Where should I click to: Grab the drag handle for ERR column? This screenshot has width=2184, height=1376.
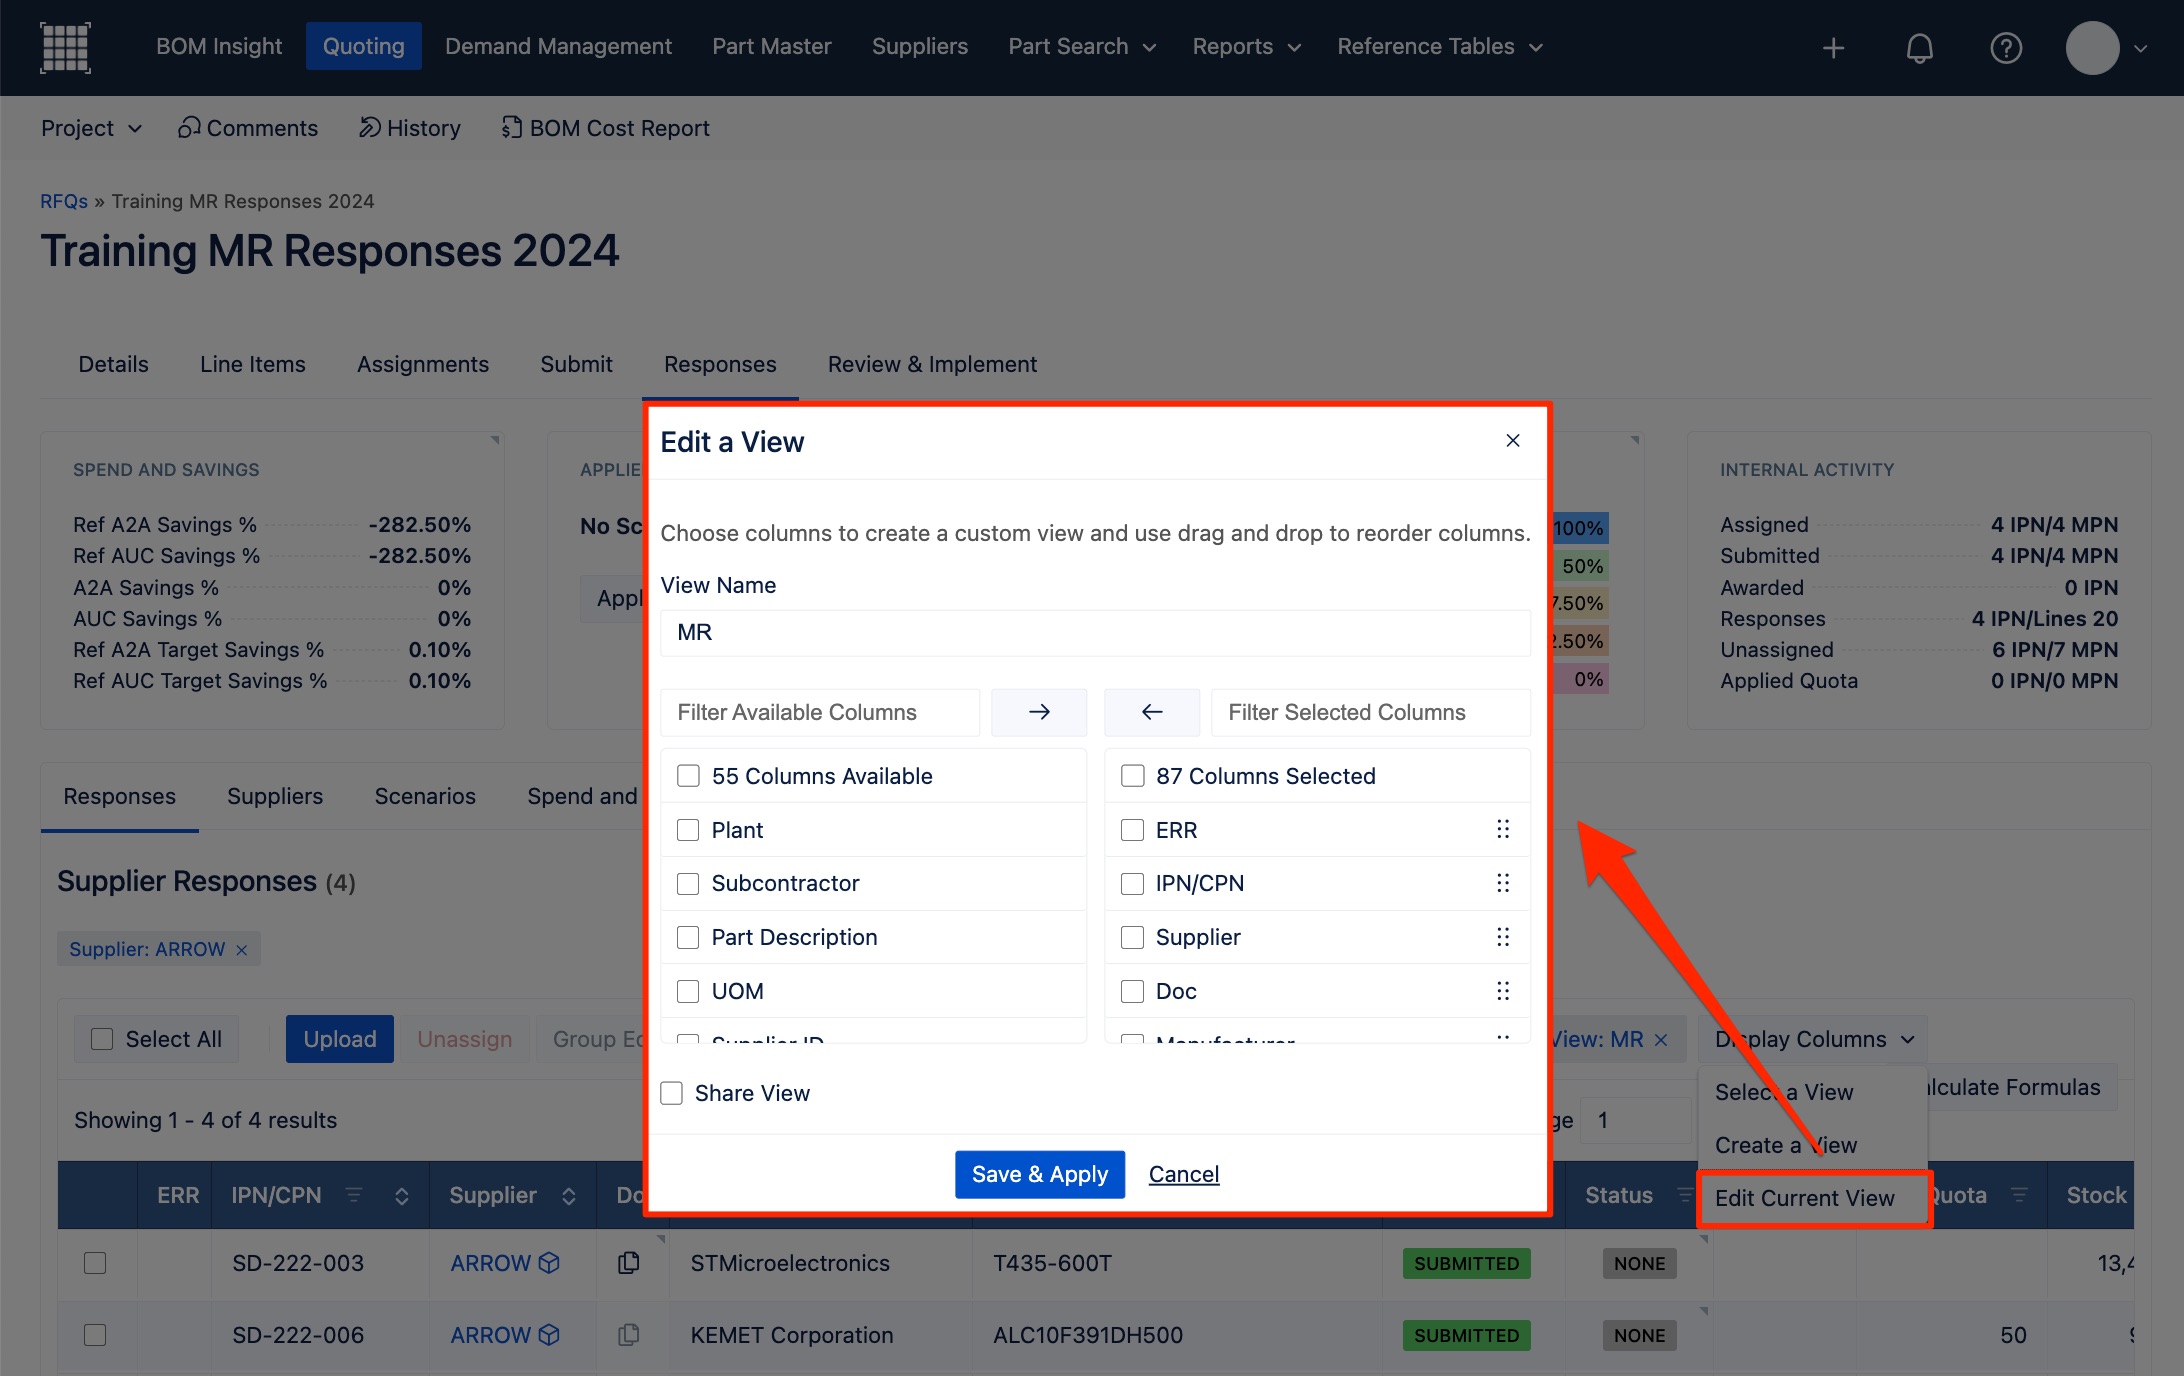tap(1502, 829)
